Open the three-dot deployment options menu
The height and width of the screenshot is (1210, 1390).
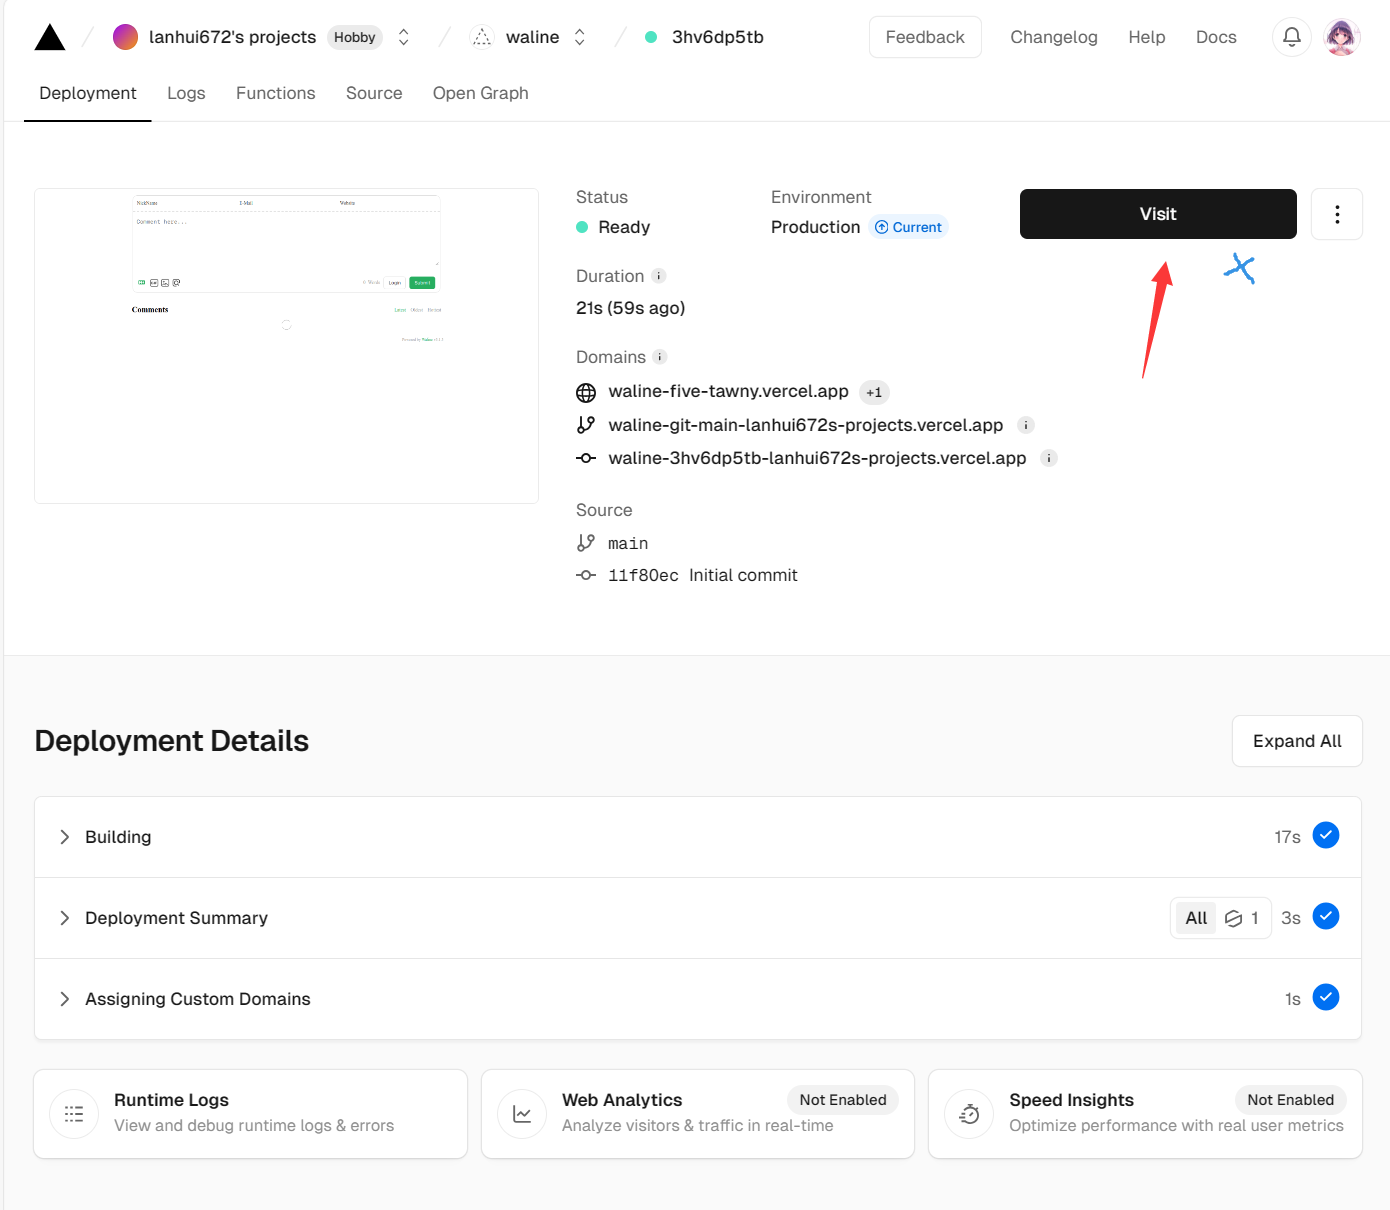[x=1336, y=214]
